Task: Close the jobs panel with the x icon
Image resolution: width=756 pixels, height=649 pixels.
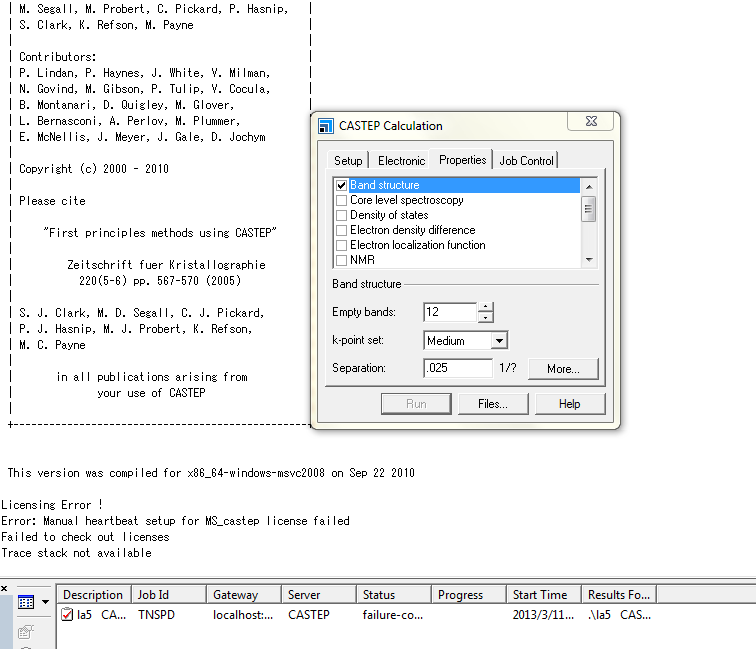Action: [x=4, y=588]
